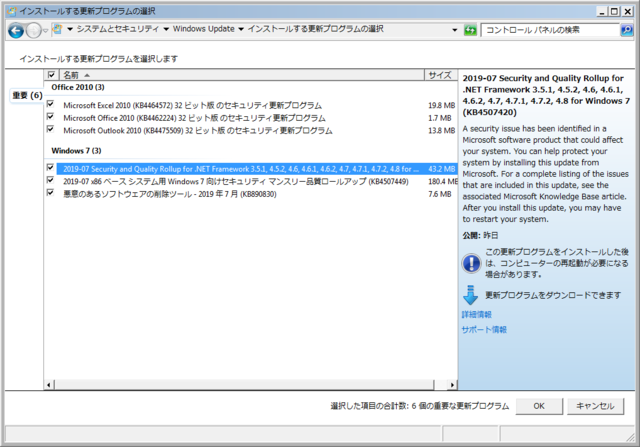Viewport: 640px width, 447px height.
Task: Click the KB4507420 update title in details pane
Action: [546, 95]
